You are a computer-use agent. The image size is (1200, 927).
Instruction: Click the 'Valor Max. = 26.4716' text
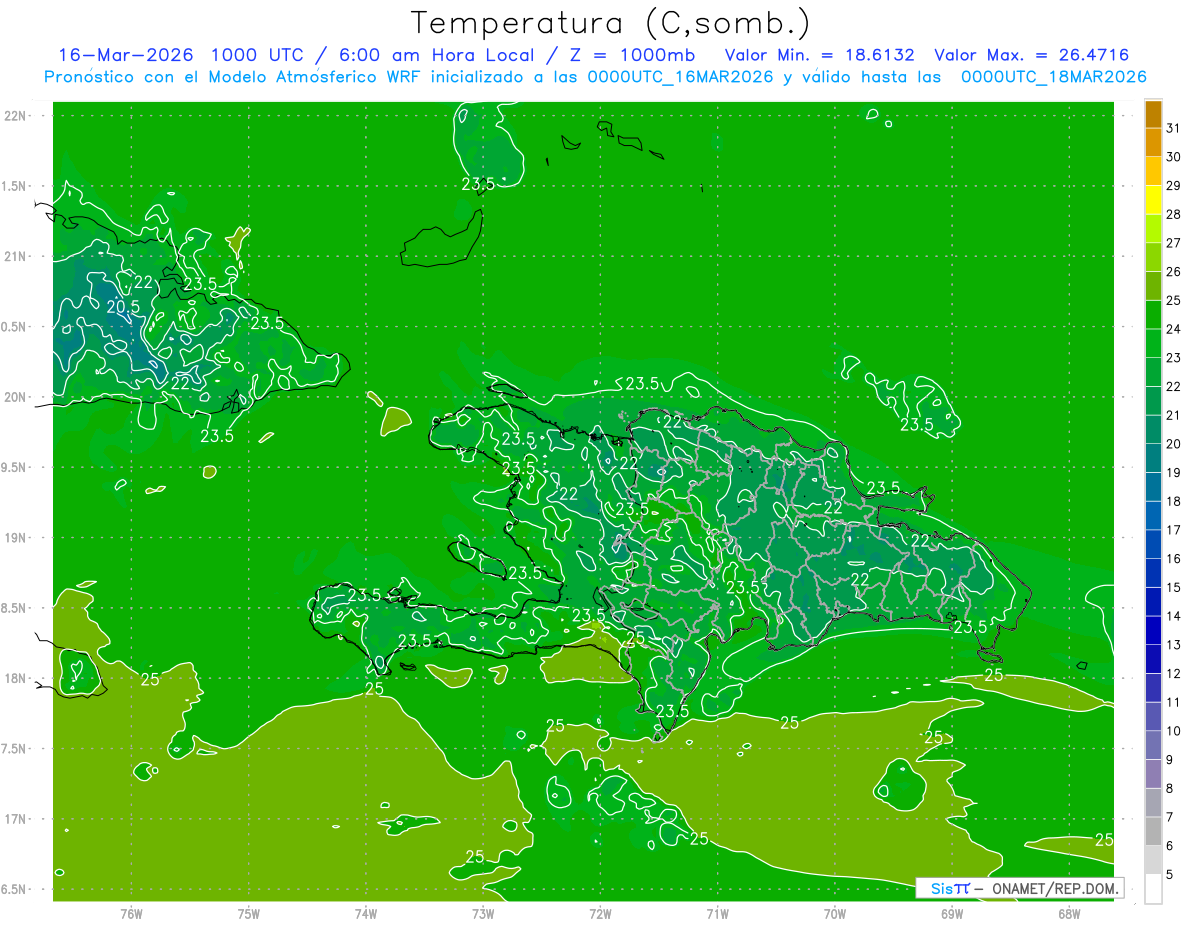[1032, 55]
